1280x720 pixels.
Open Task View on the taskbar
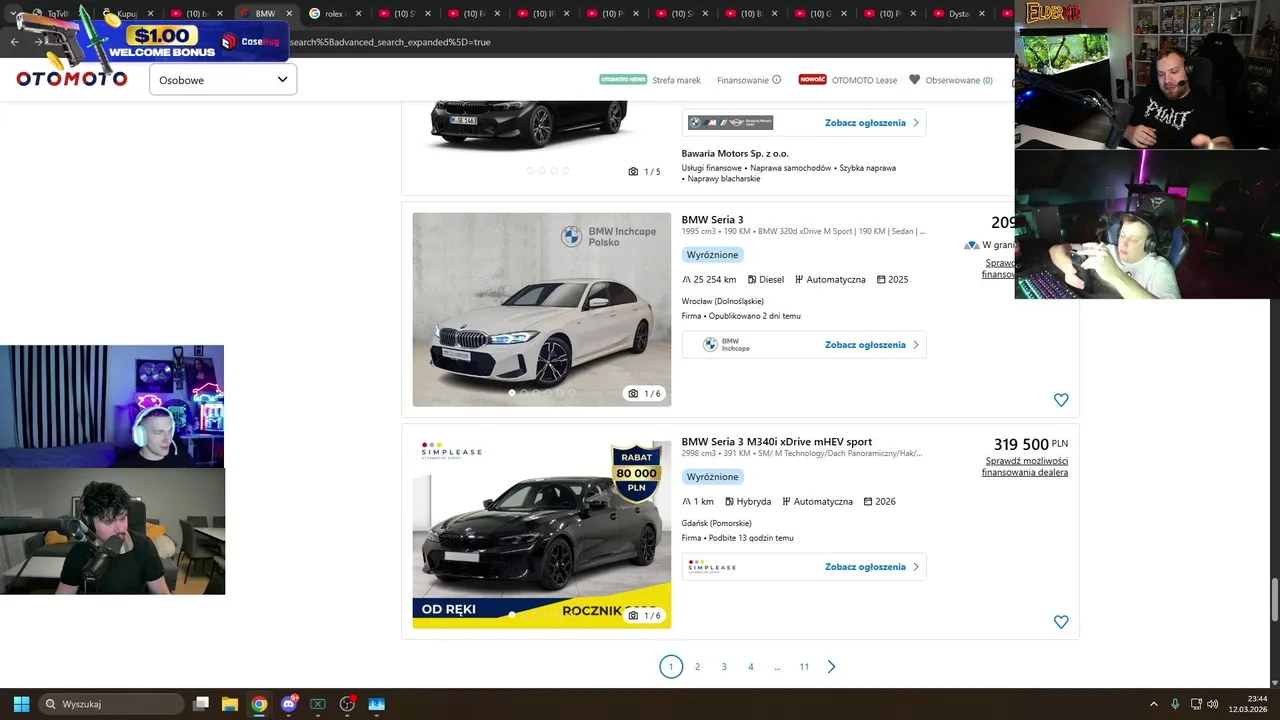tap(201, 704)
